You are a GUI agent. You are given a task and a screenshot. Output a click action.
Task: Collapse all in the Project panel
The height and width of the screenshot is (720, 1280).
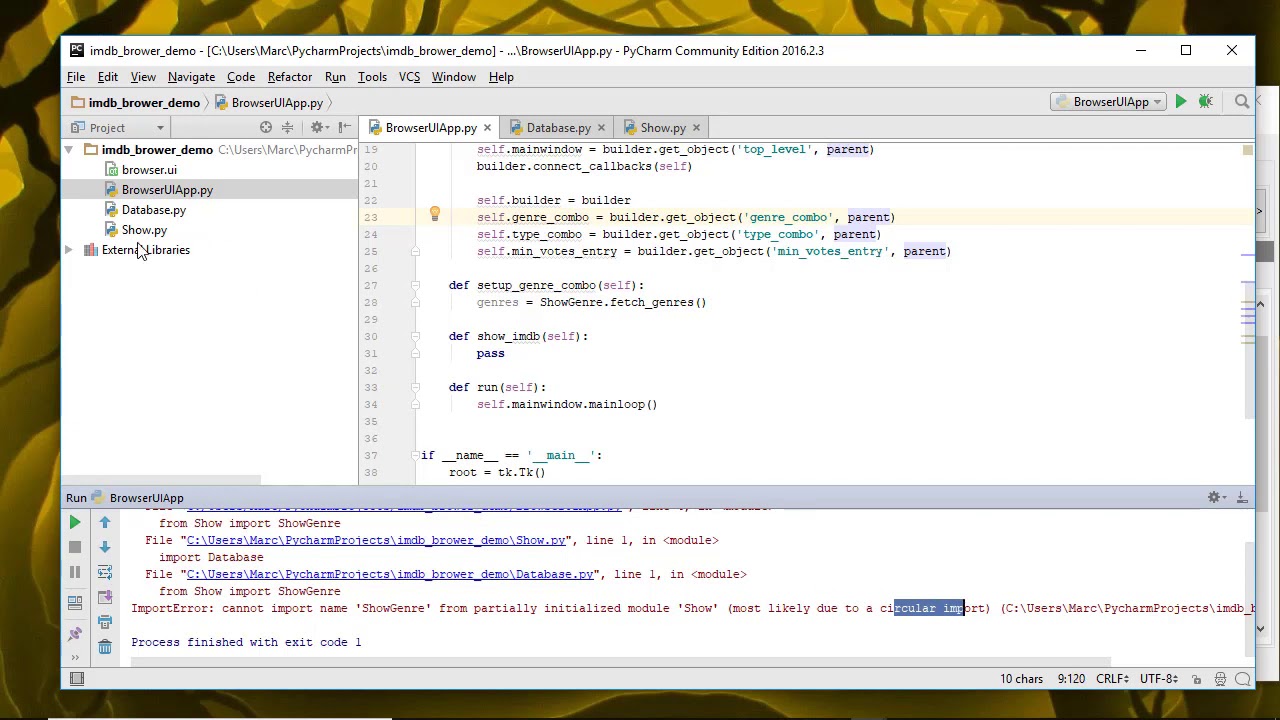[288, 128]
